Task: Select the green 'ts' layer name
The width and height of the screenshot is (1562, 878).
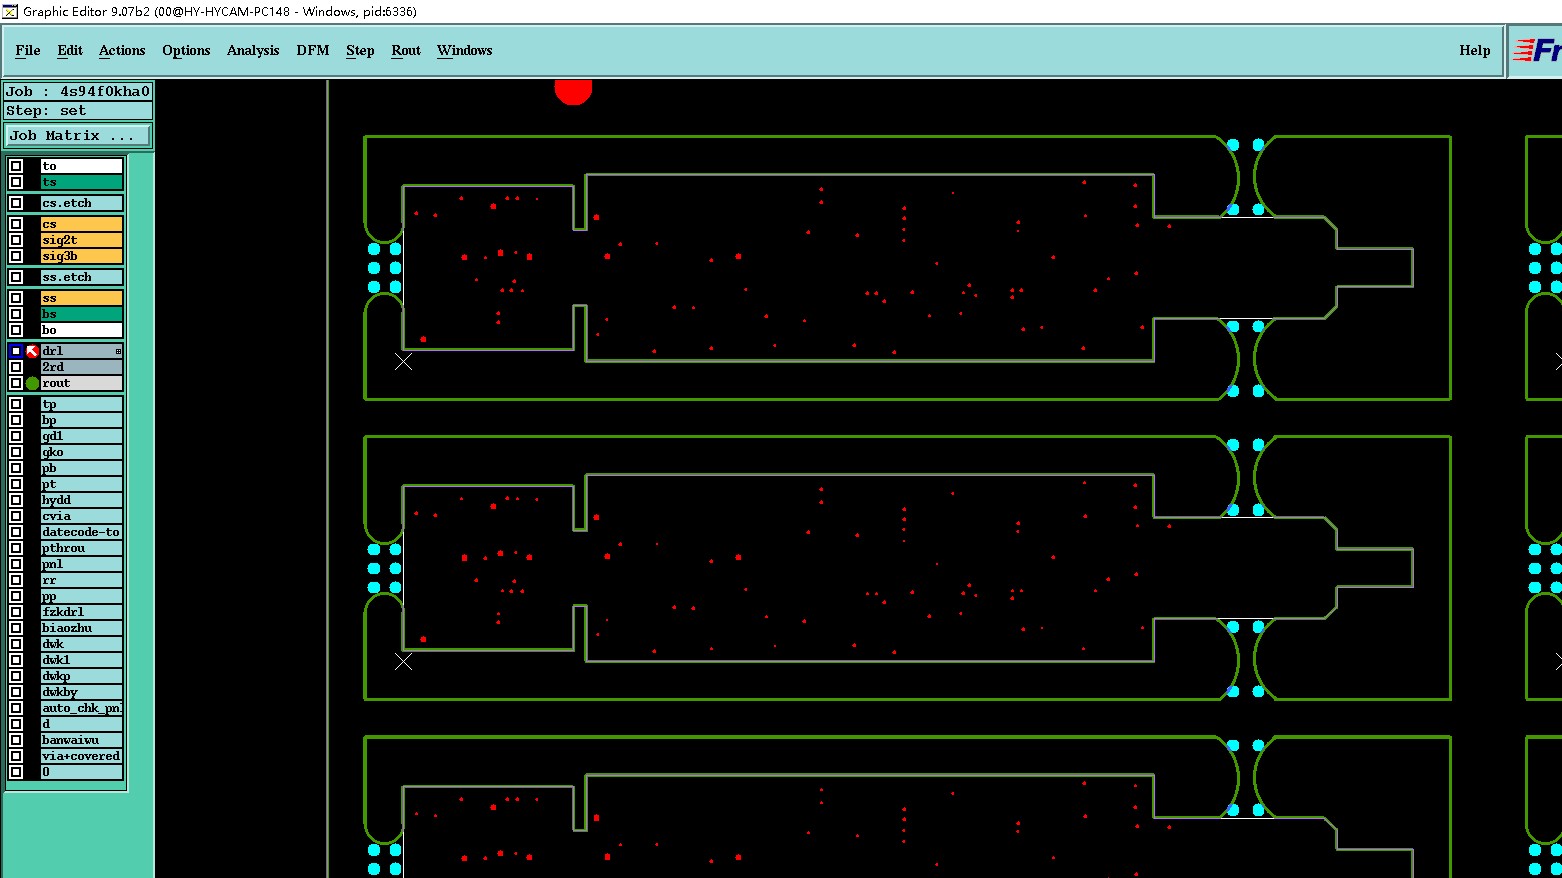Action: (x=81, y=182)
